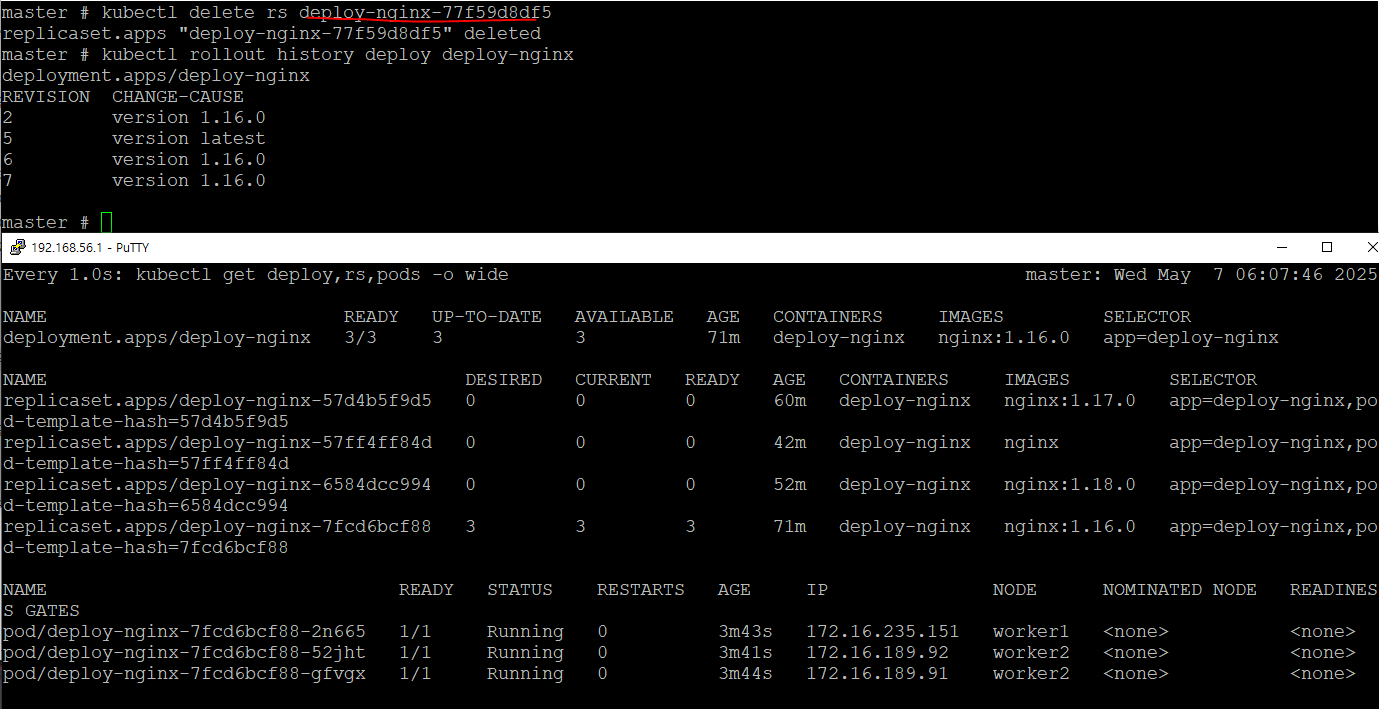Click the RESTARTS column header
1379x709 pixels.
641,589
